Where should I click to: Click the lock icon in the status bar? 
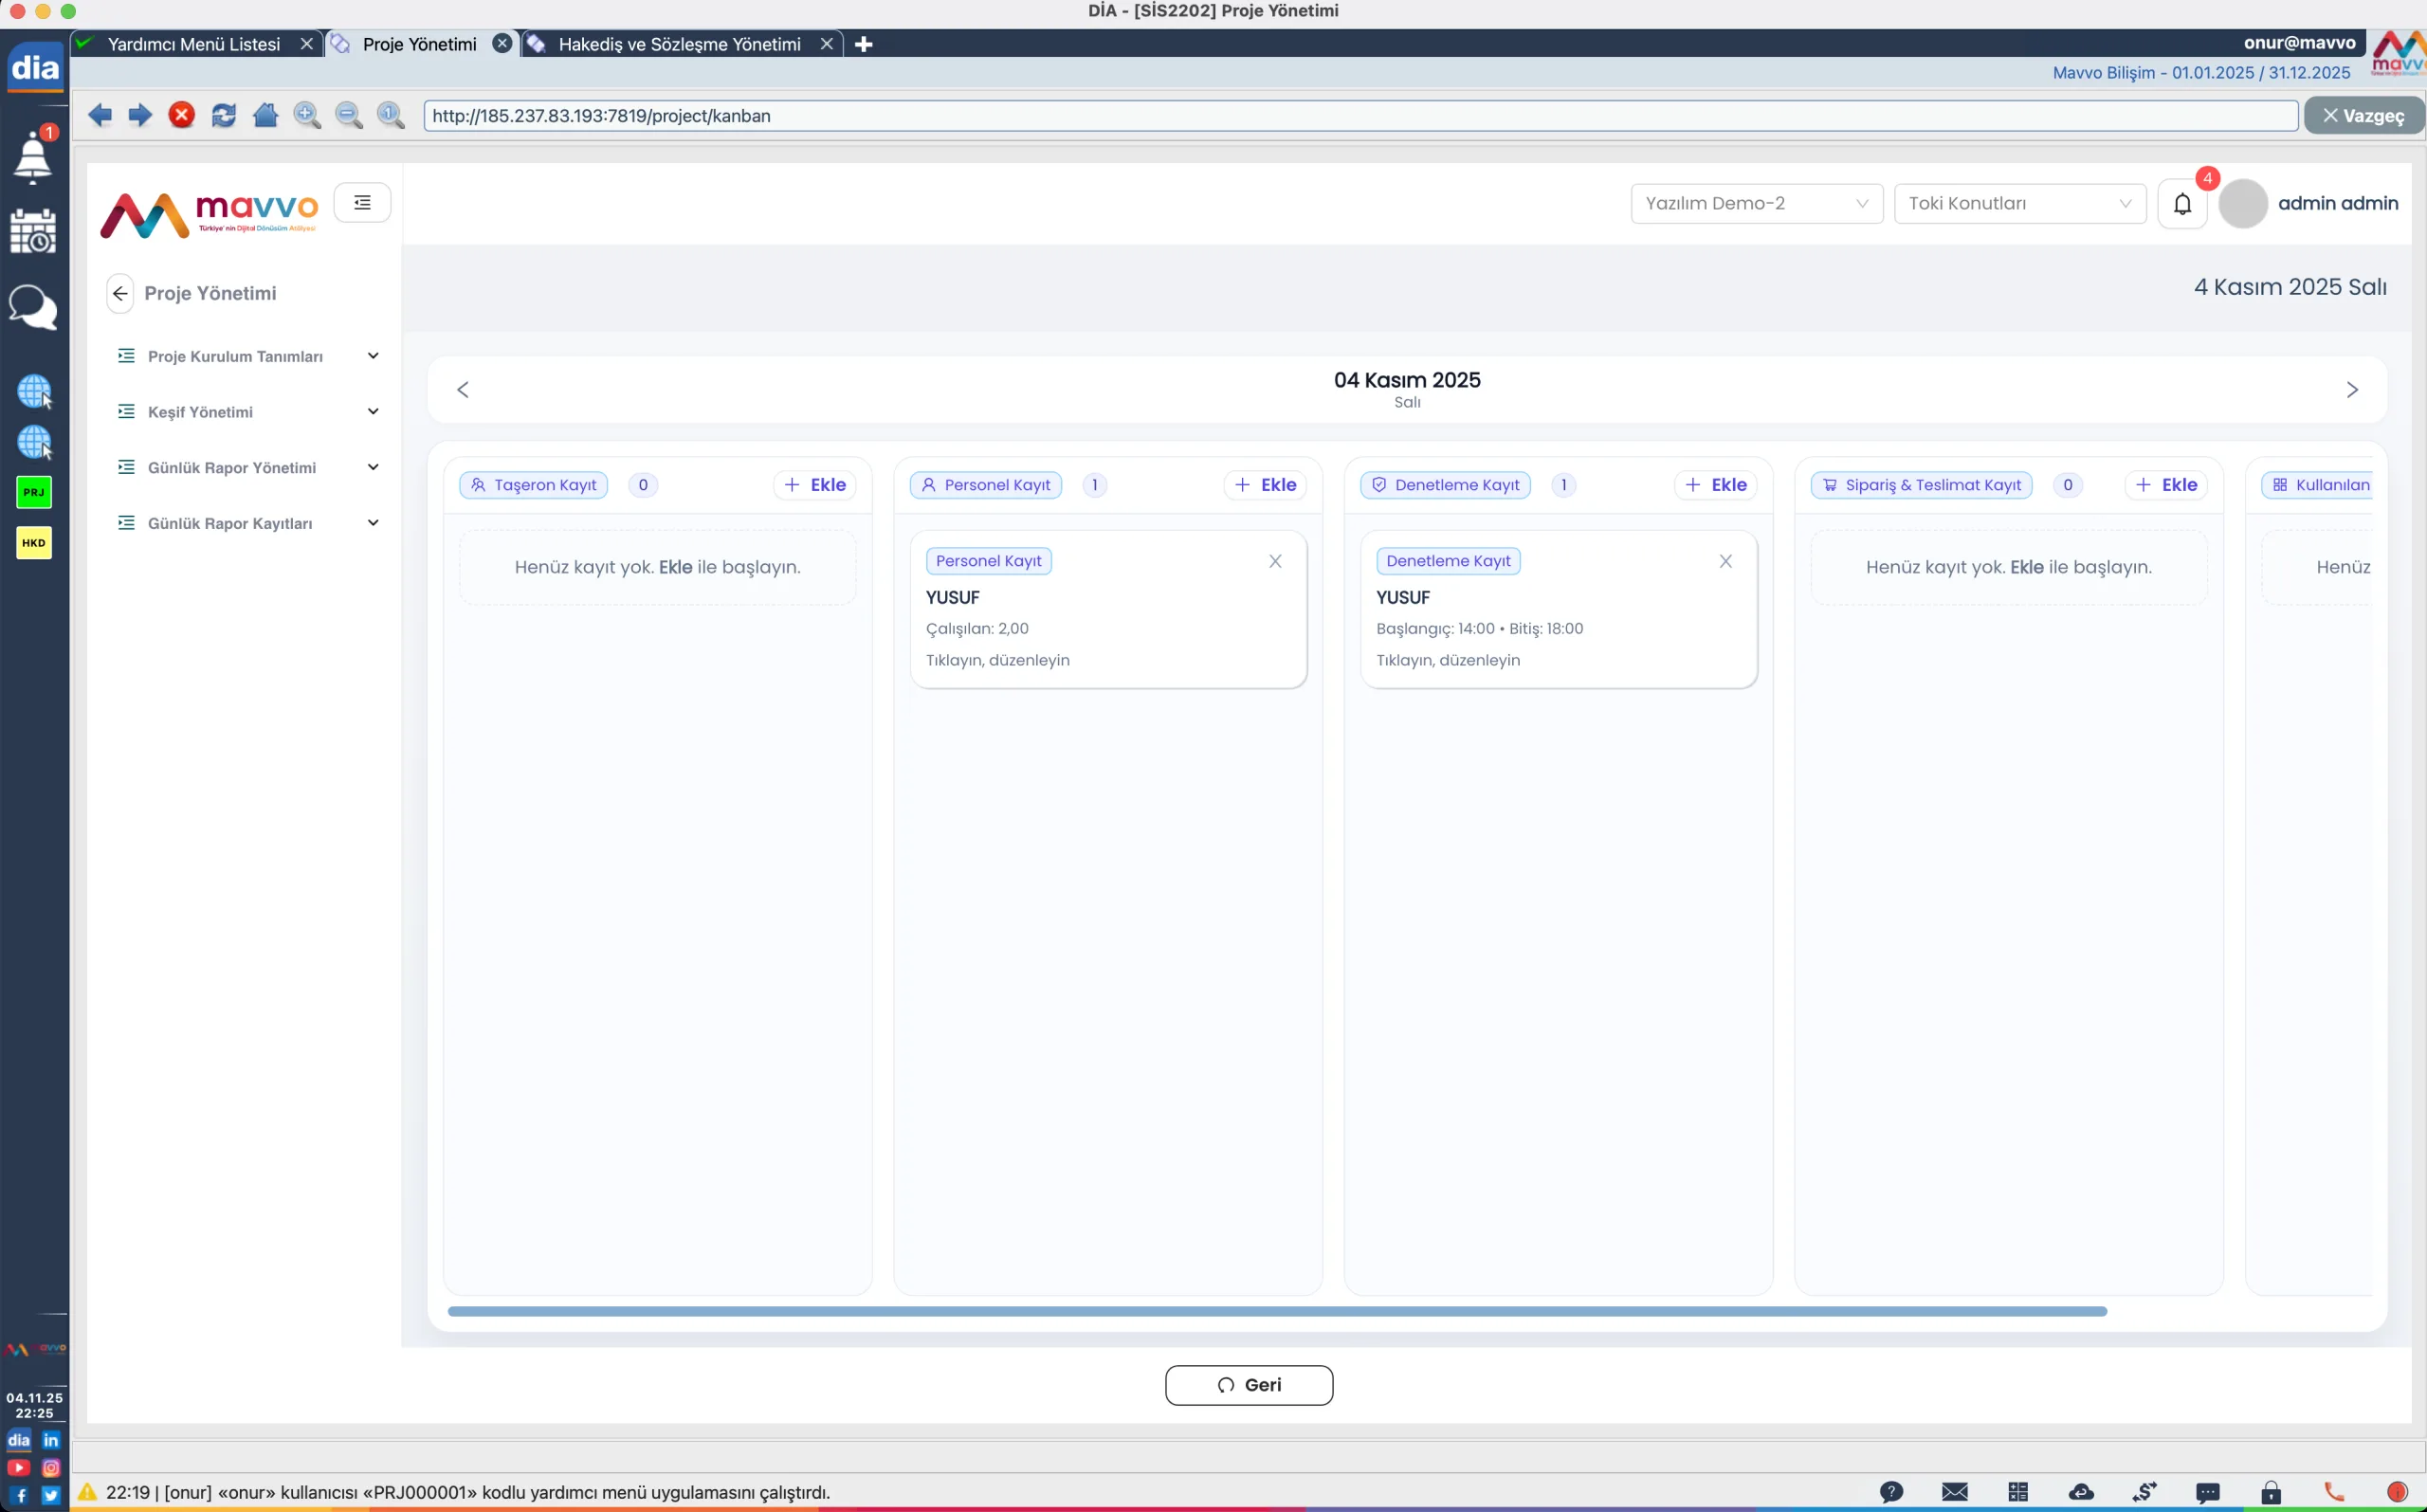coord(2270,1493)
